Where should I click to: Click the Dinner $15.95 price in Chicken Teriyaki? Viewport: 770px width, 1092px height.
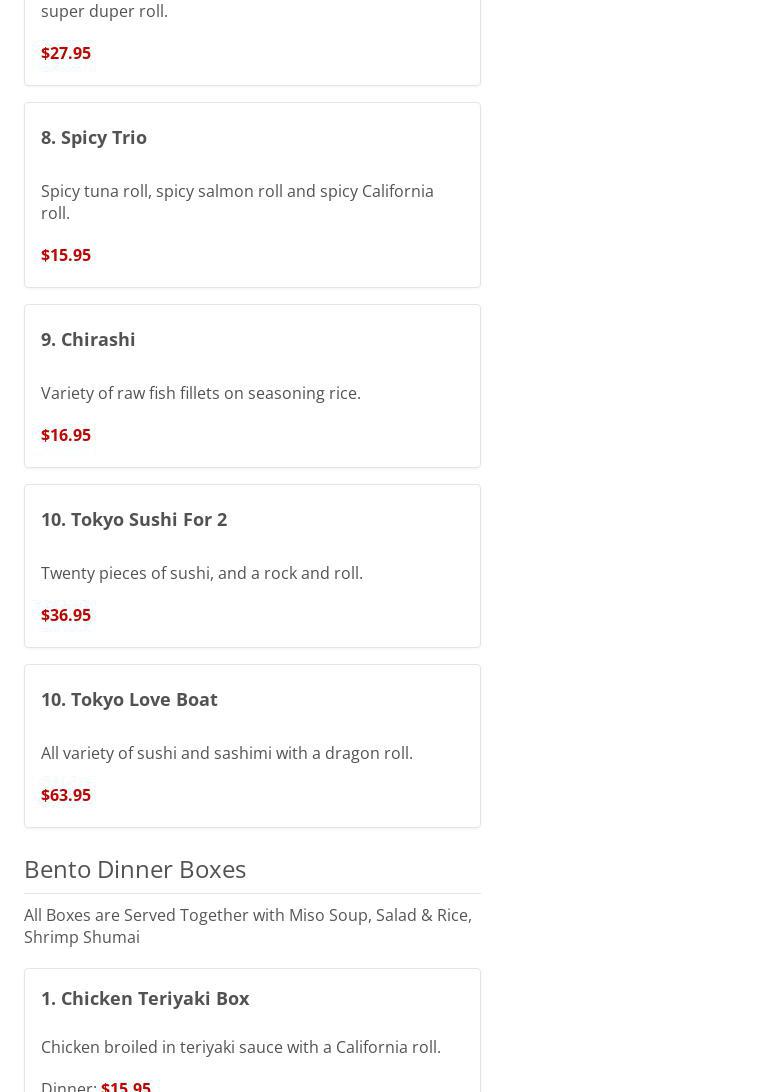(x=126, y=1085)
